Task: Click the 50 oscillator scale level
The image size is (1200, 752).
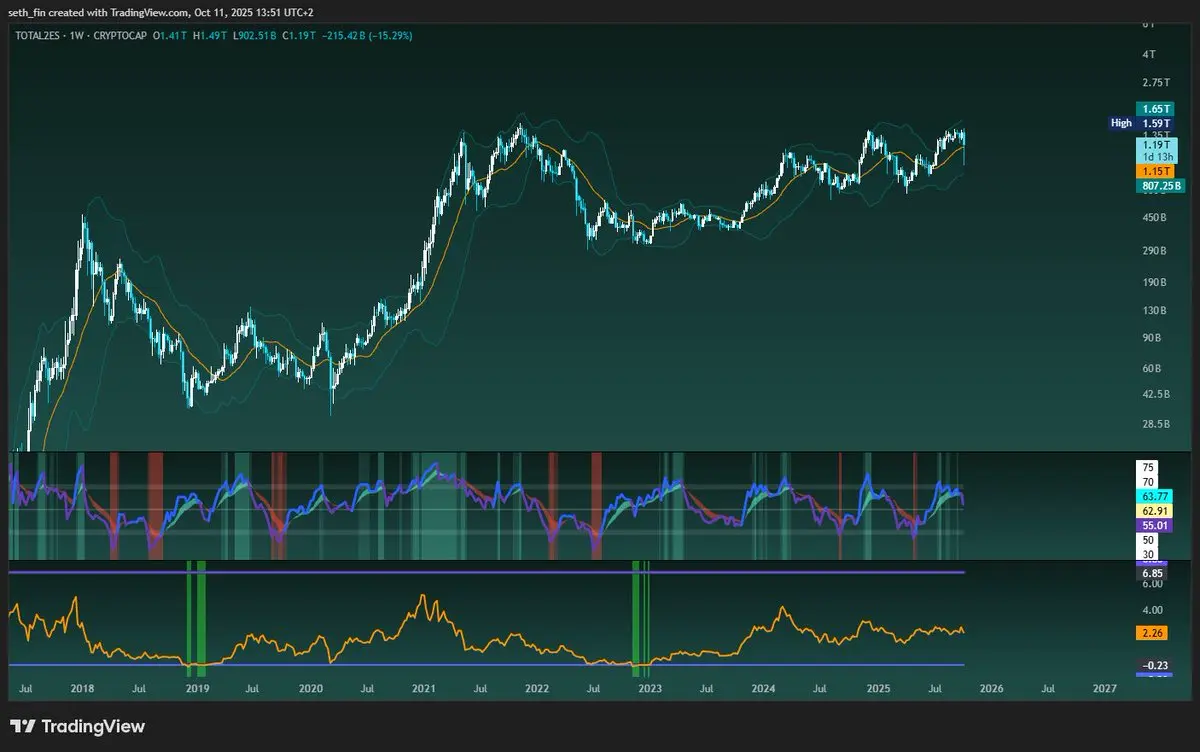Action: point(1148,540)
